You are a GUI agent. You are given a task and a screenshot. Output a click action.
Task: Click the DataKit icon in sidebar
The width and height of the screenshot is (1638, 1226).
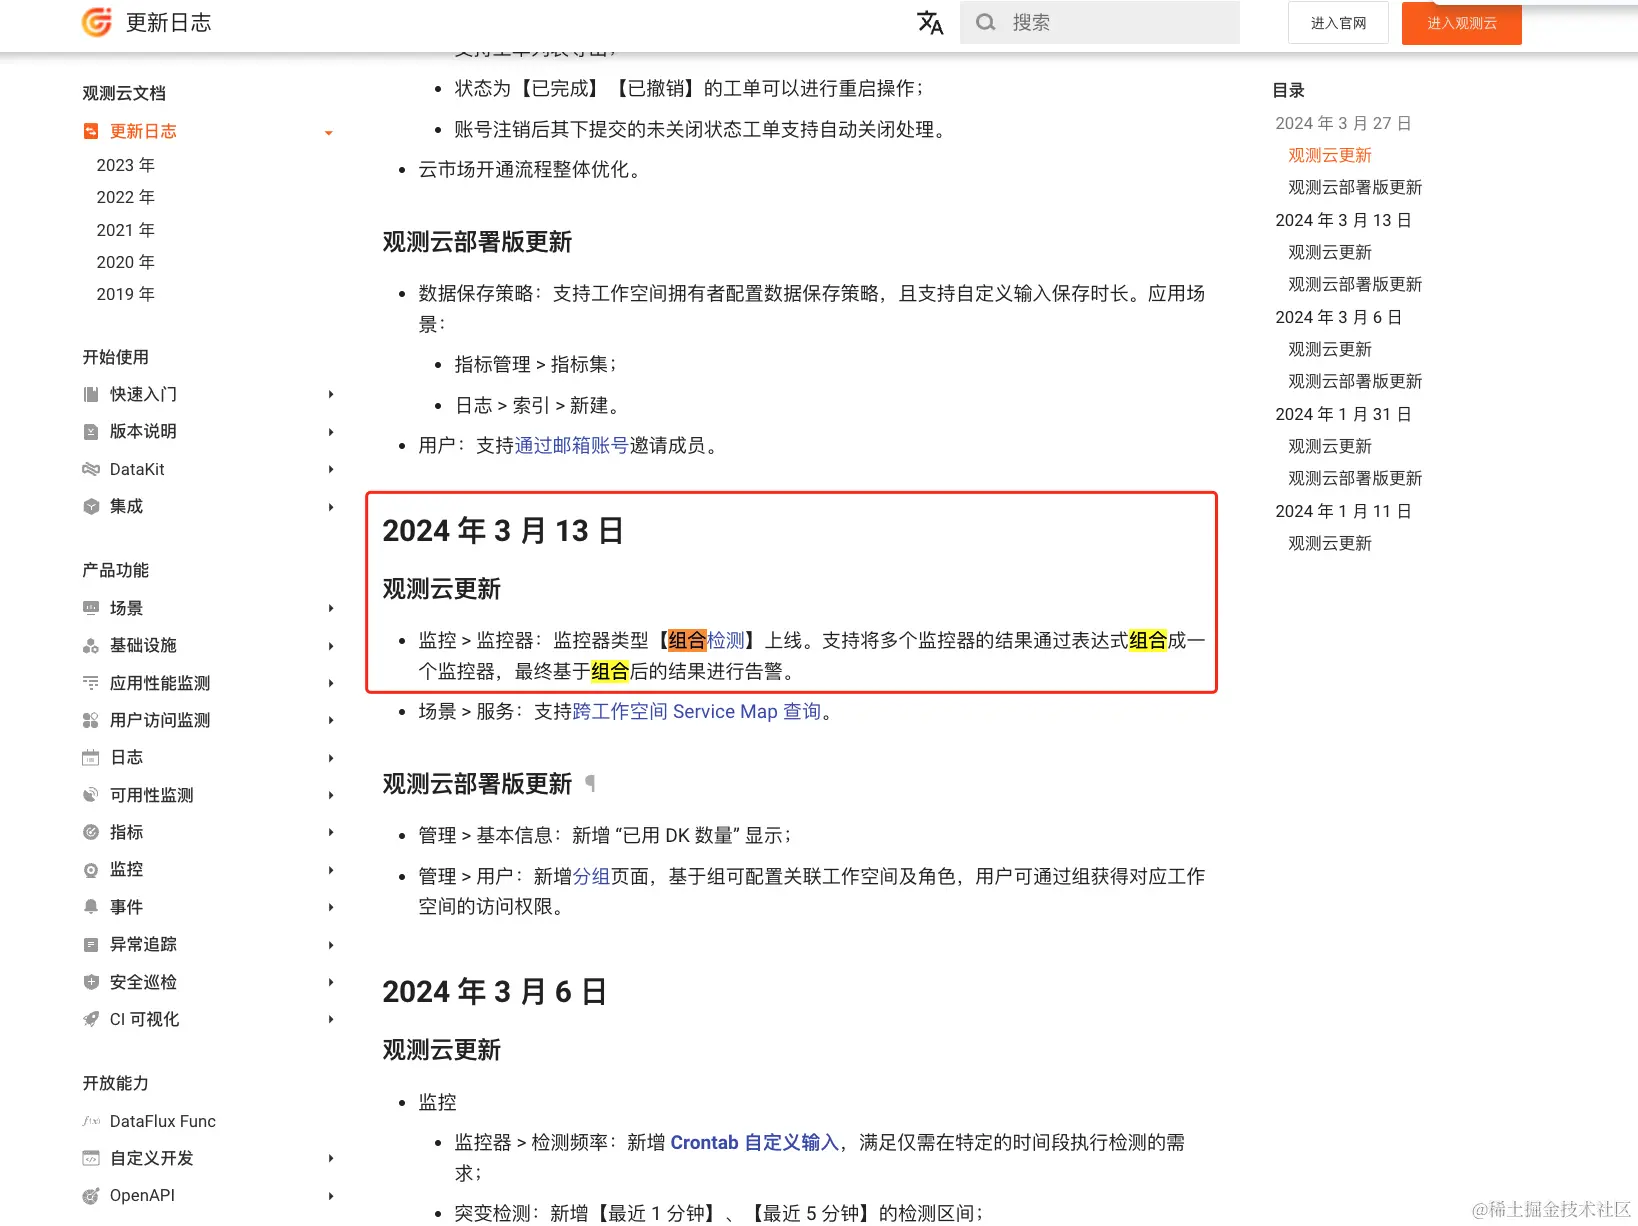pyautogui.click(x=91, y=469)
